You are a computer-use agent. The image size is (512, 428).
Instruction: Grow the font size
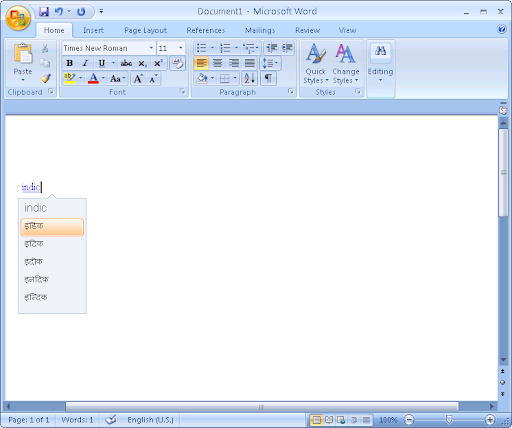point(138,79)
